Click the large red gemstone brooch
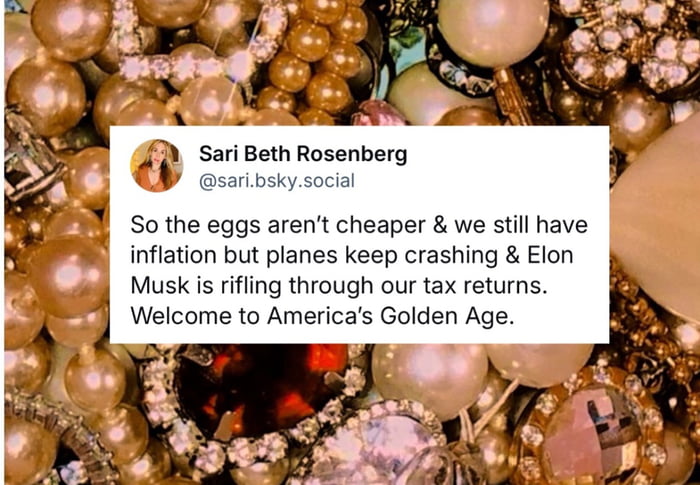The height and width of the screenshot is (485, 700). pyautogui.click(x=261, y=391)
